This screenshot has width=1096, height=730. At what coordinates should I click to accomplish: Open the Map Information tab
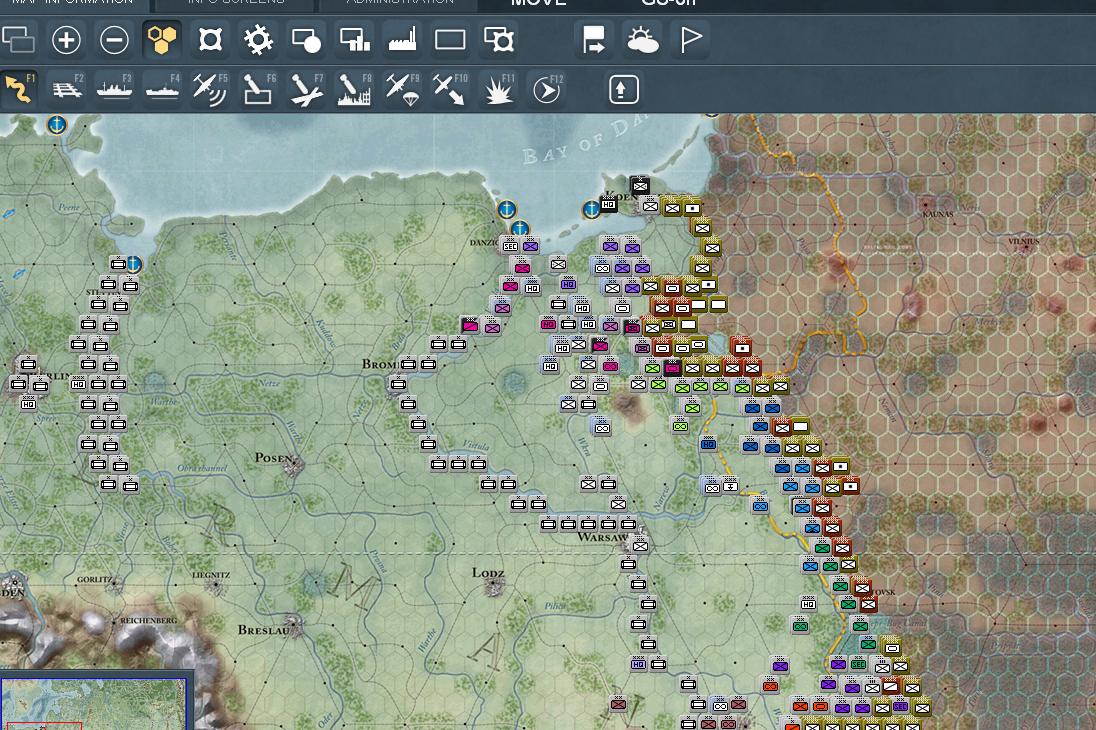[x=73, y=3]
